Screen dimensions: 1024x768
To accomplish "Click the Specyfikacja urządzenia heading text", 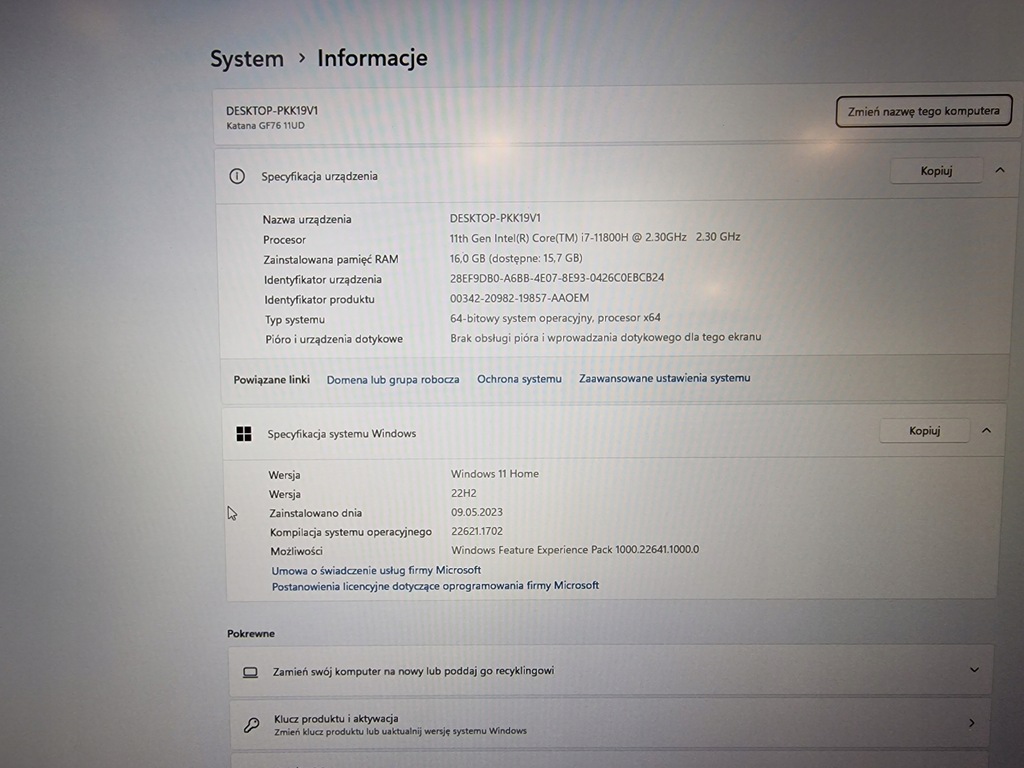I will click(319, 176).
